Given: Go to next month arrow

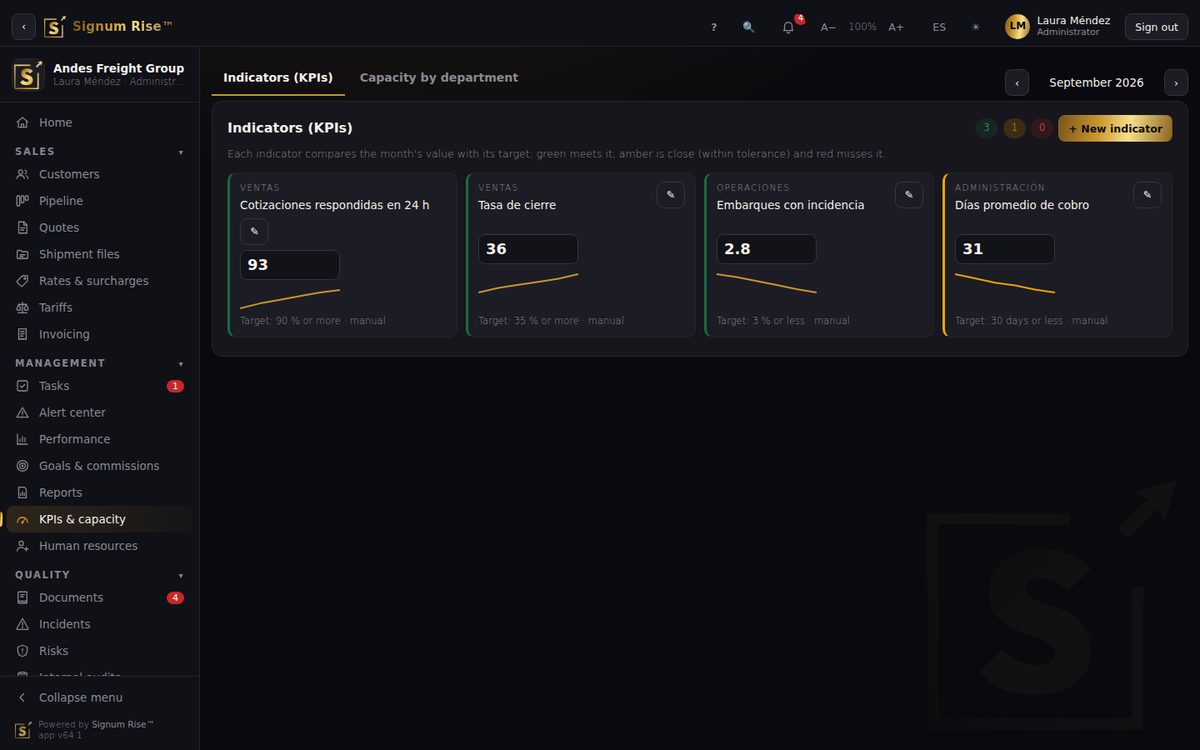Looking at the screenshot, I should [x=1176, y=83].
